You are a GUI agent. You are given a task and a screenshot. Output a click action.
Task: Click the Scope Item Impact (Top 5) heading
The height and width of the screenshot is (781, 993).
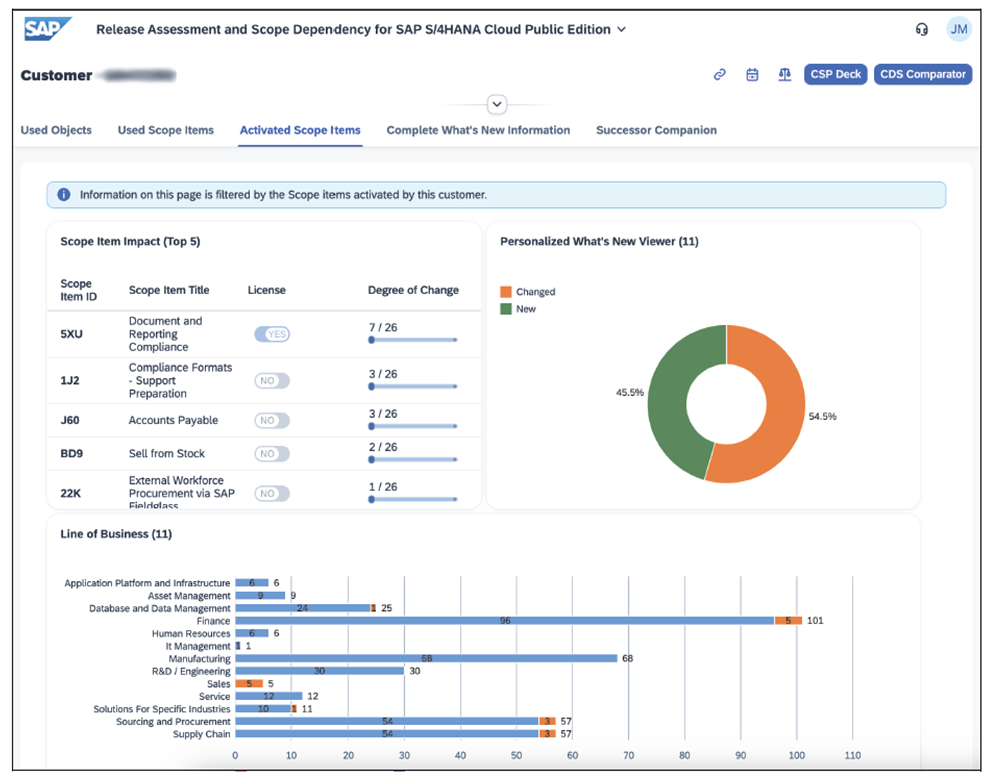coord(130,241)
